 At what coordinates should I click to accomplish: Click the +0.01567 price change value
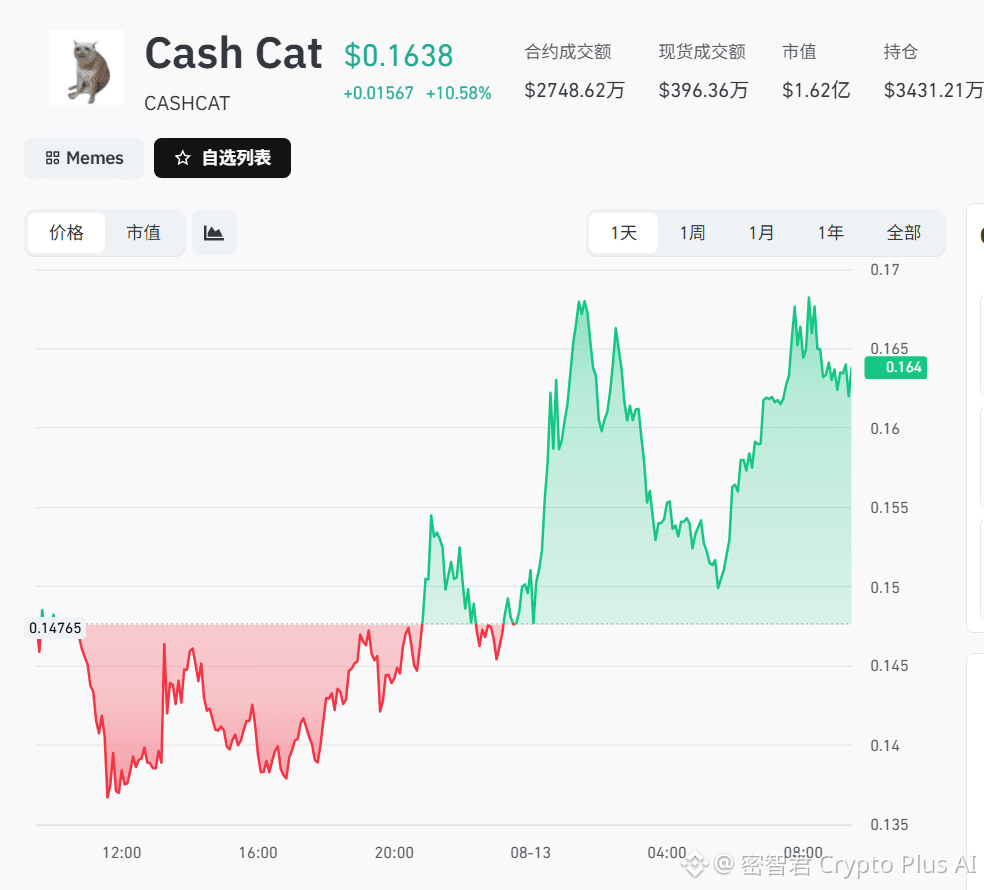[378, 94]
